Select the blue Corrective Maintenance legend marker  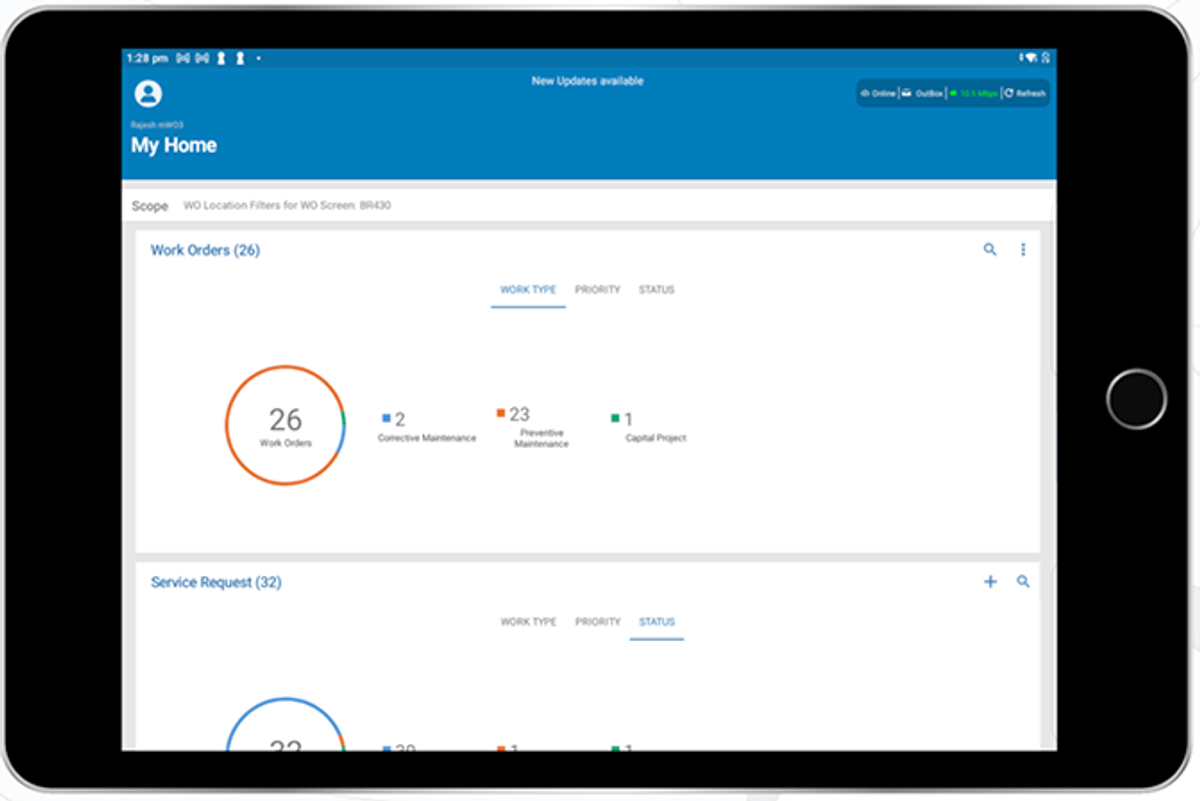386,417
